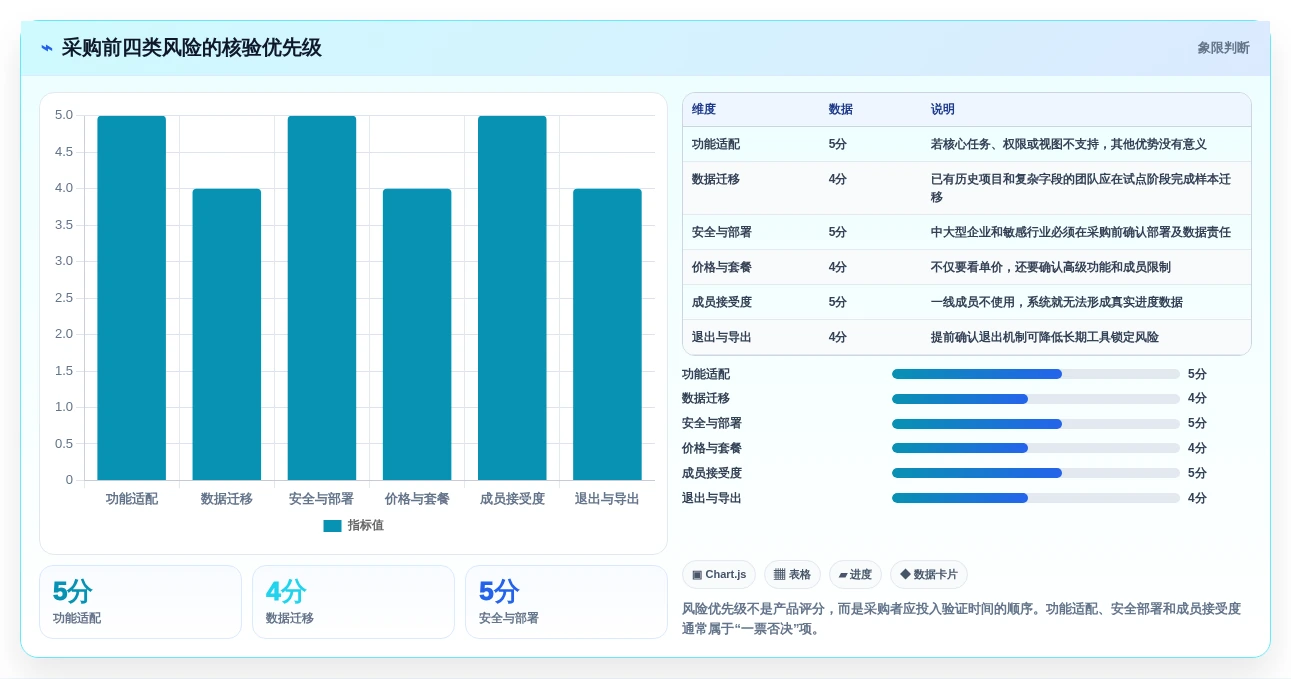
Task: Click the 功能适配 bar in chart
Action: (132, 298)
